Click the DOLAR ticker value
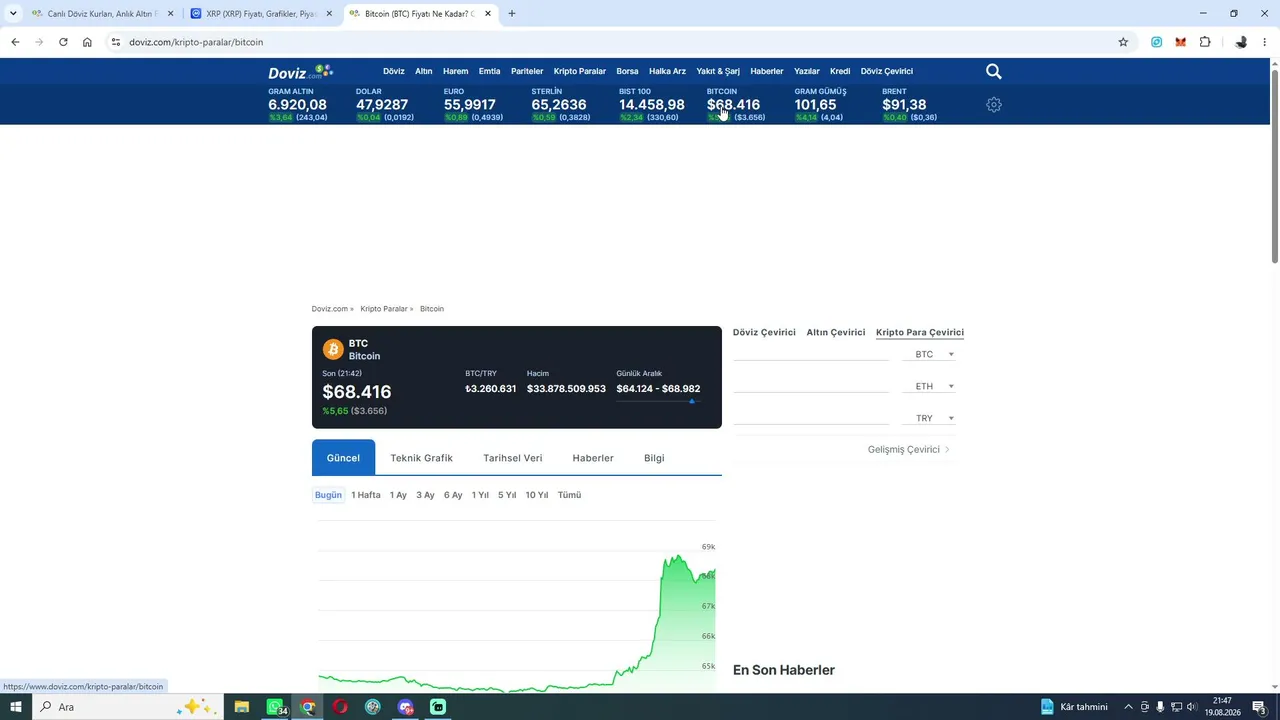The image size is (1280, 720). (x=382, y=105)
